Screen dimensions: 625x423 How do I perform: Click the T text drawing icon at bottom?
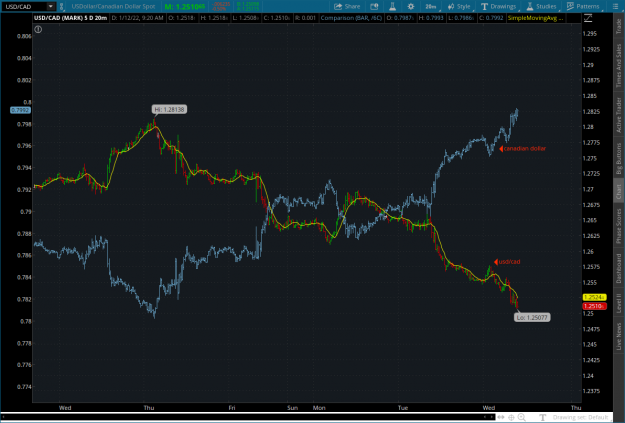(x=542, y=417)
